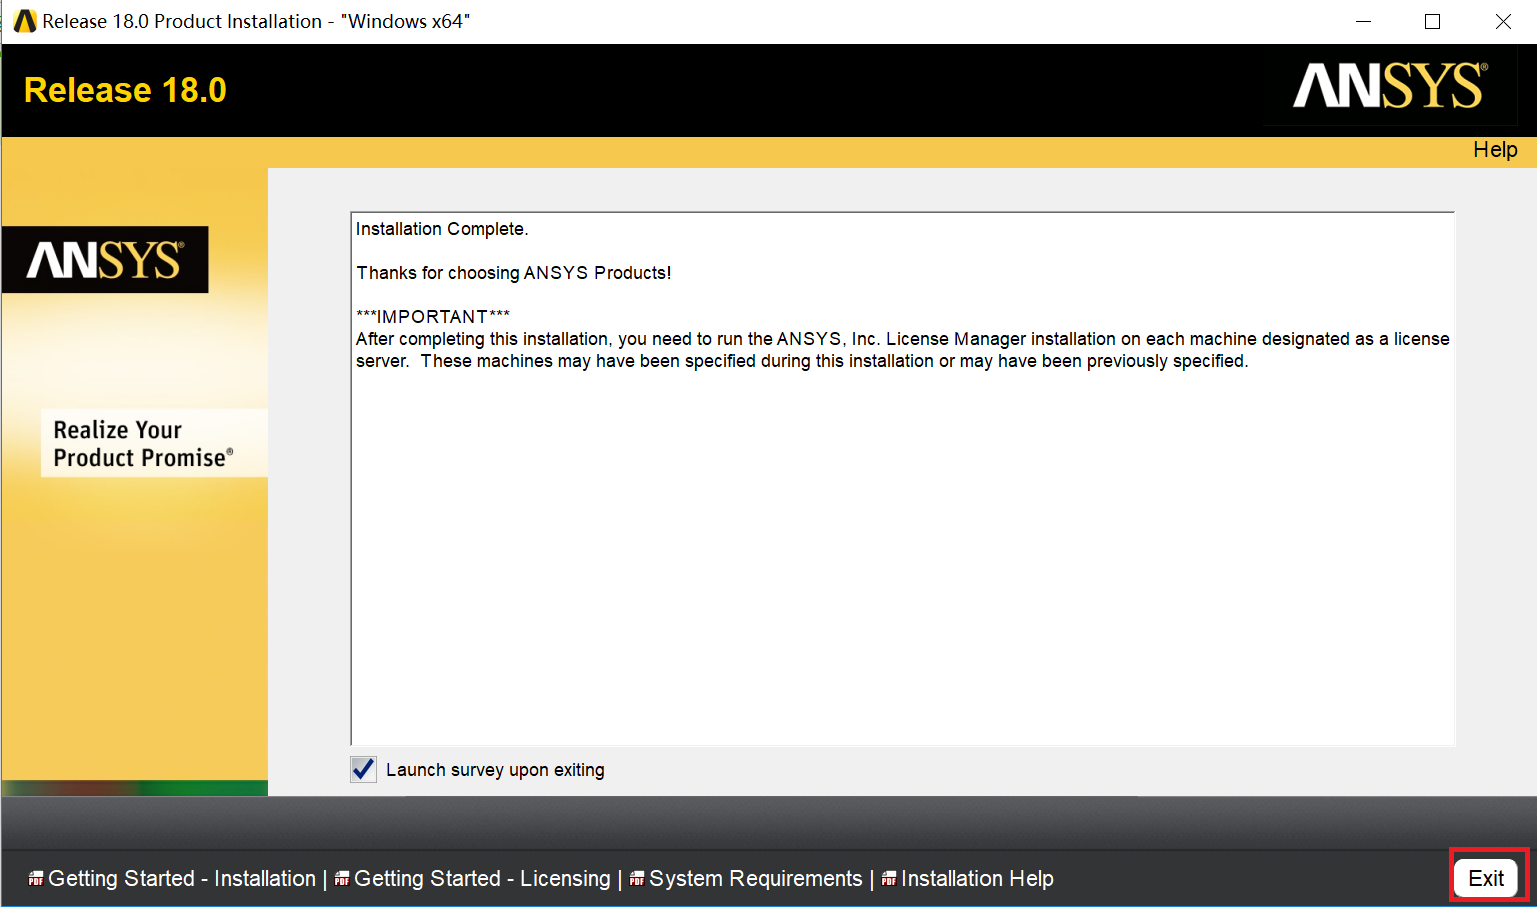The height and width of the screenshot is (907, 1537).
Task: Open the Help link
Action: [1495, 149]
